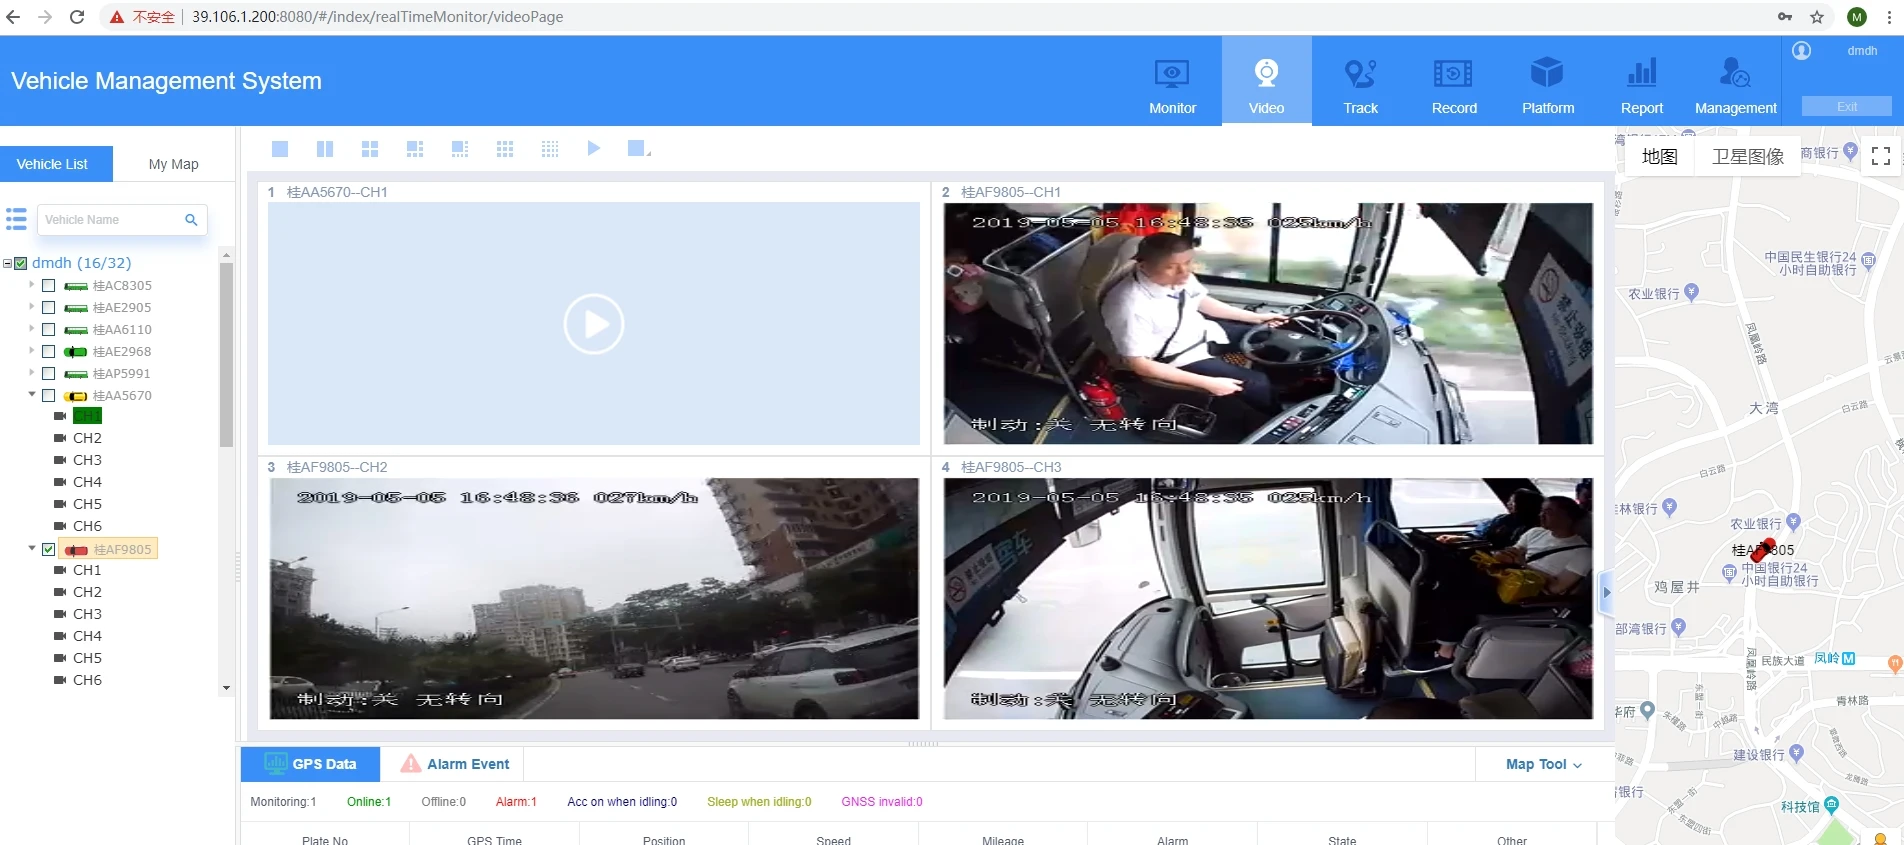This screenshot has width=1904, height=845.
Task: Click the Exit button
Action: point(1846,107)
